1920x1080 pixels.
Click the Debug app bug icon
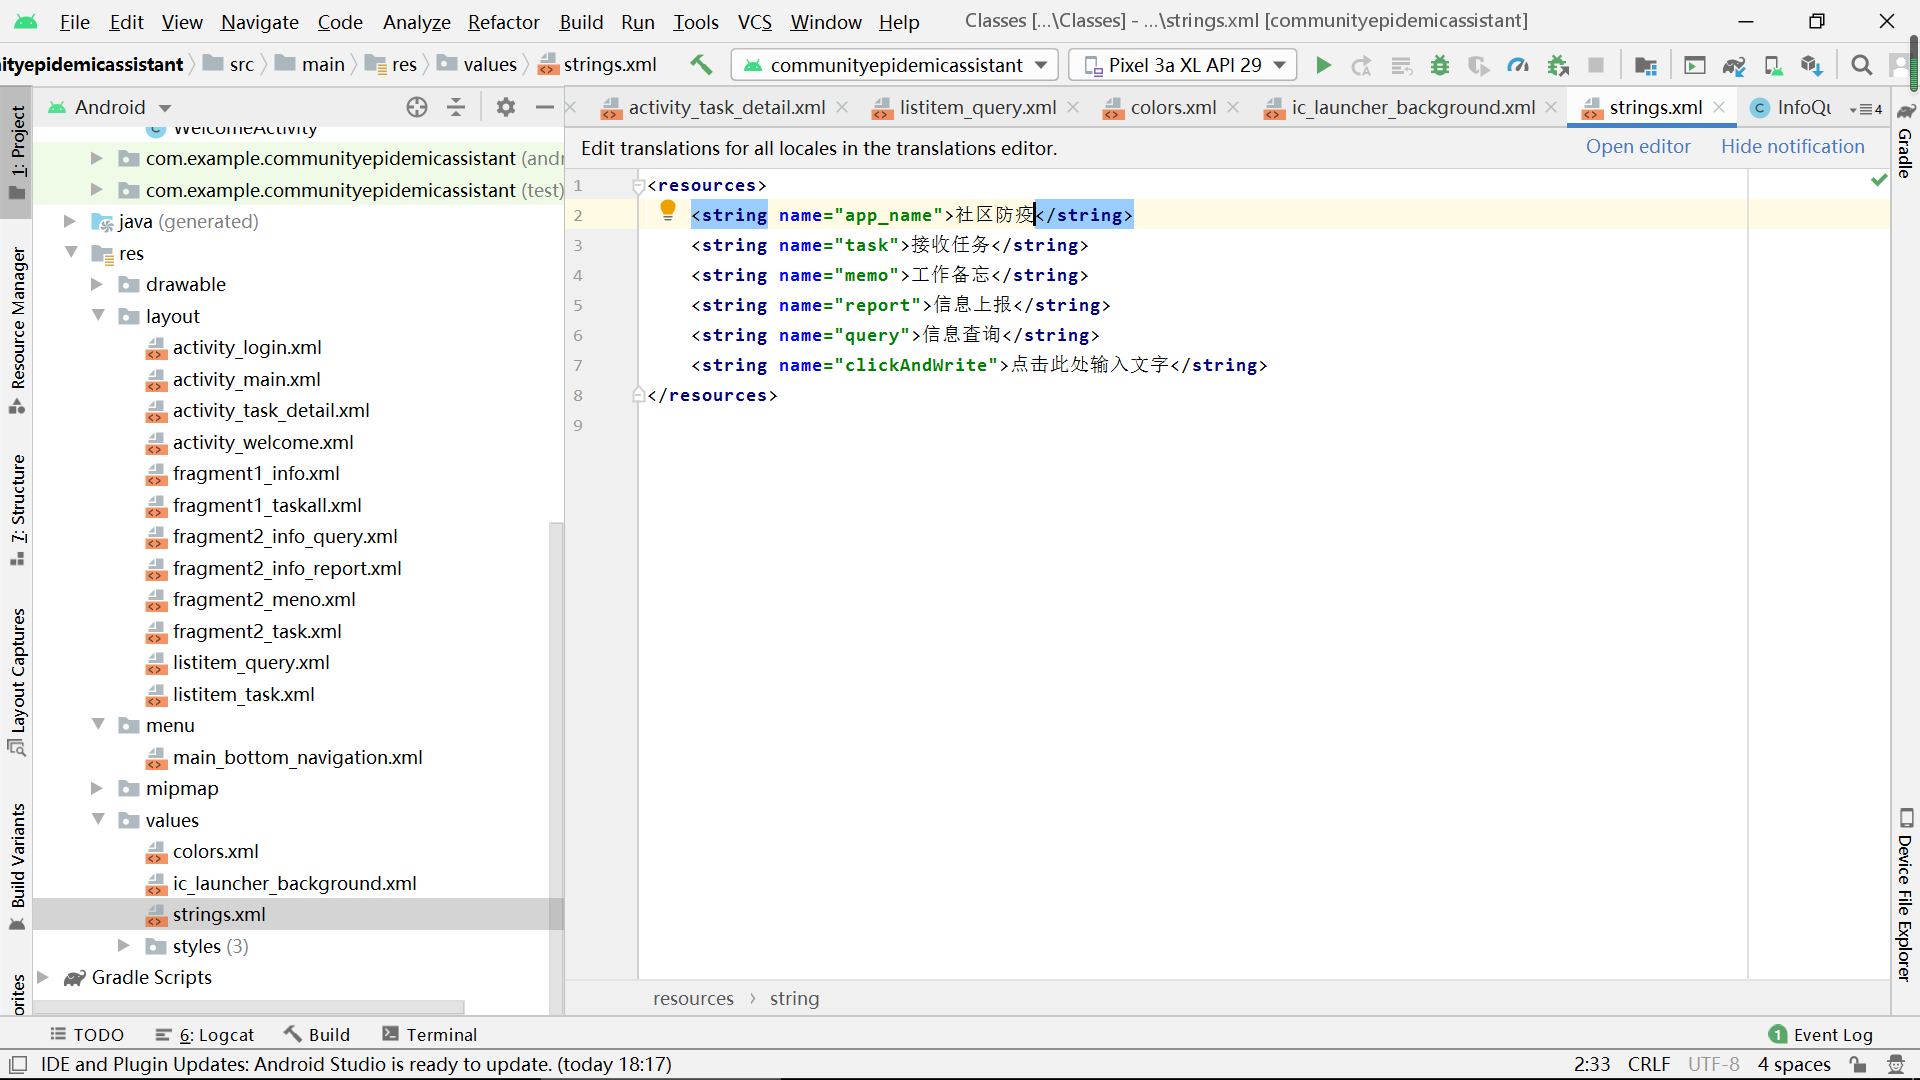point(1440,65)
